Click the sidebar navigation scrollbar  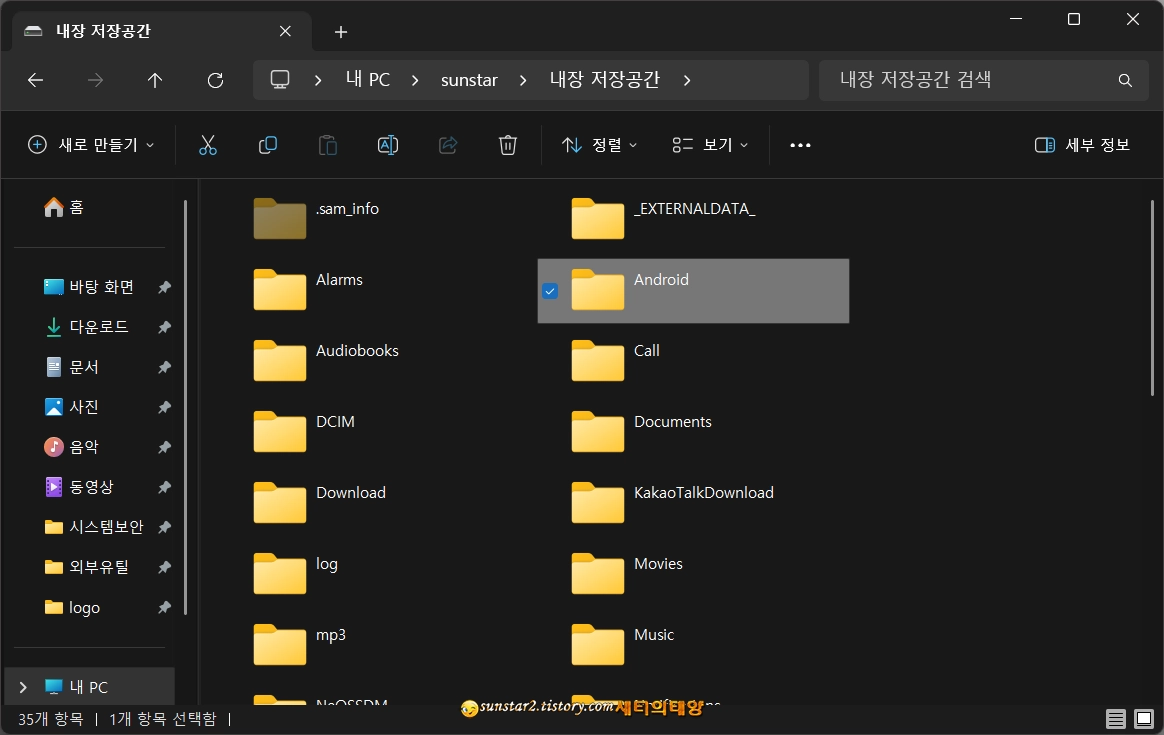tap(185, 407)
